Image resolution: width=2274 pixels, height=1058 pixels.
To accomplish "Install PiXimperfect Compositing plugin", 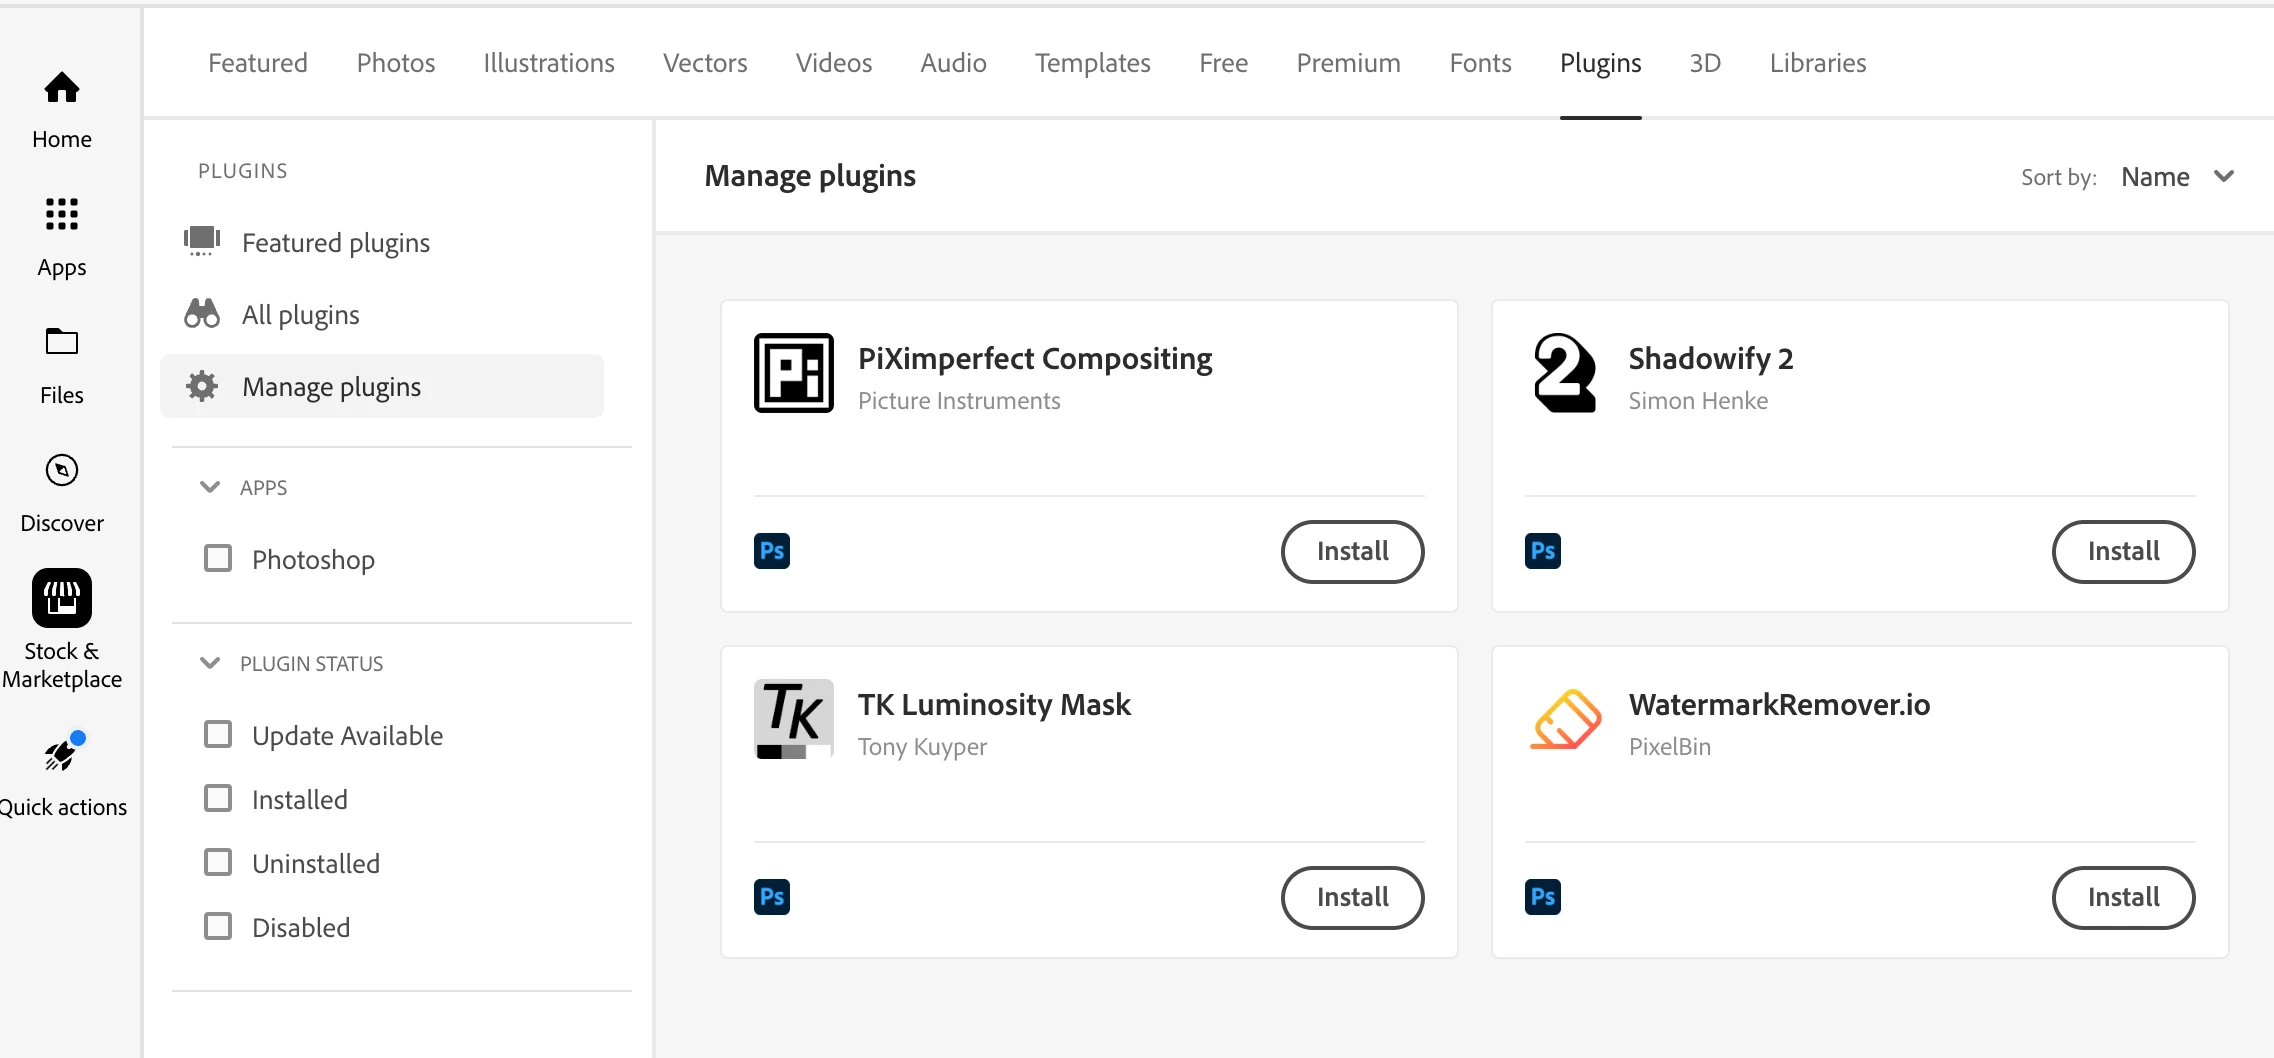I will point(1353,551).
